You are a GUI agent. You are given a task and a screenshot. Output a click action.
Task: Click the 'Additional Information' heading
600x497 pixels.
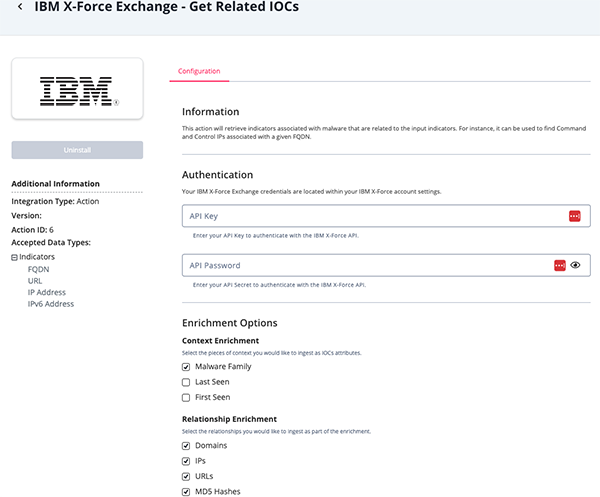pyautogui.click(x=55, y=184)
